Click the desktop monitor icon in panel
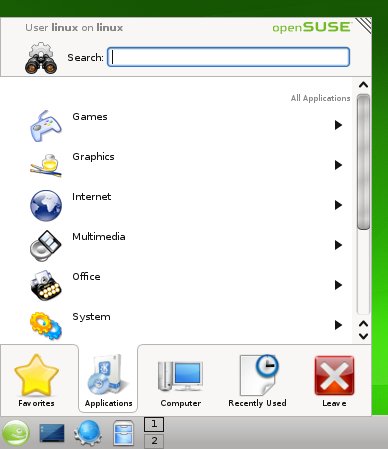 (x=52, y=433)
